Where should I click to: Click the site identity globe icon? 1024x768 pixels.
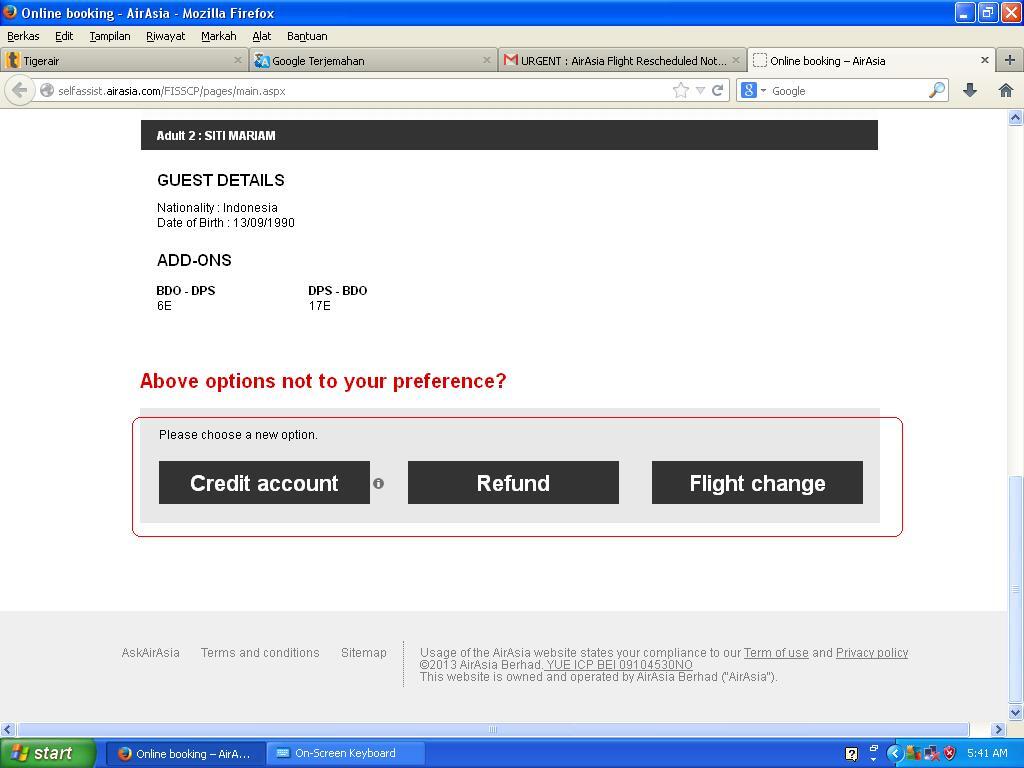coord(47,91)
